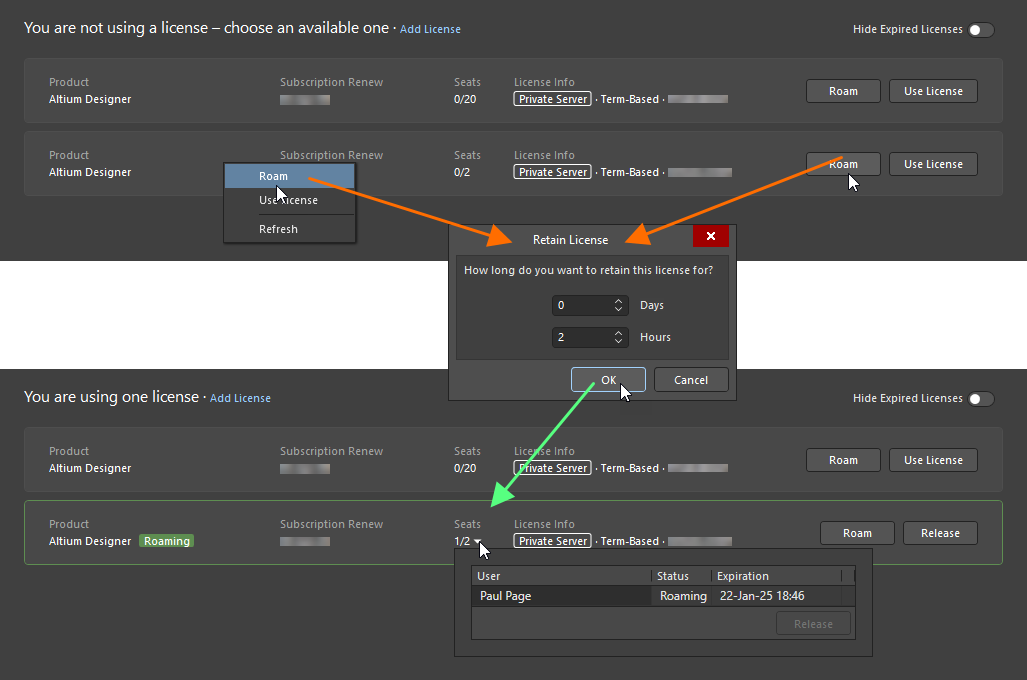Choose Refresh from the context menu
This screenshot has height=680, width=1027.
[289, 229]
